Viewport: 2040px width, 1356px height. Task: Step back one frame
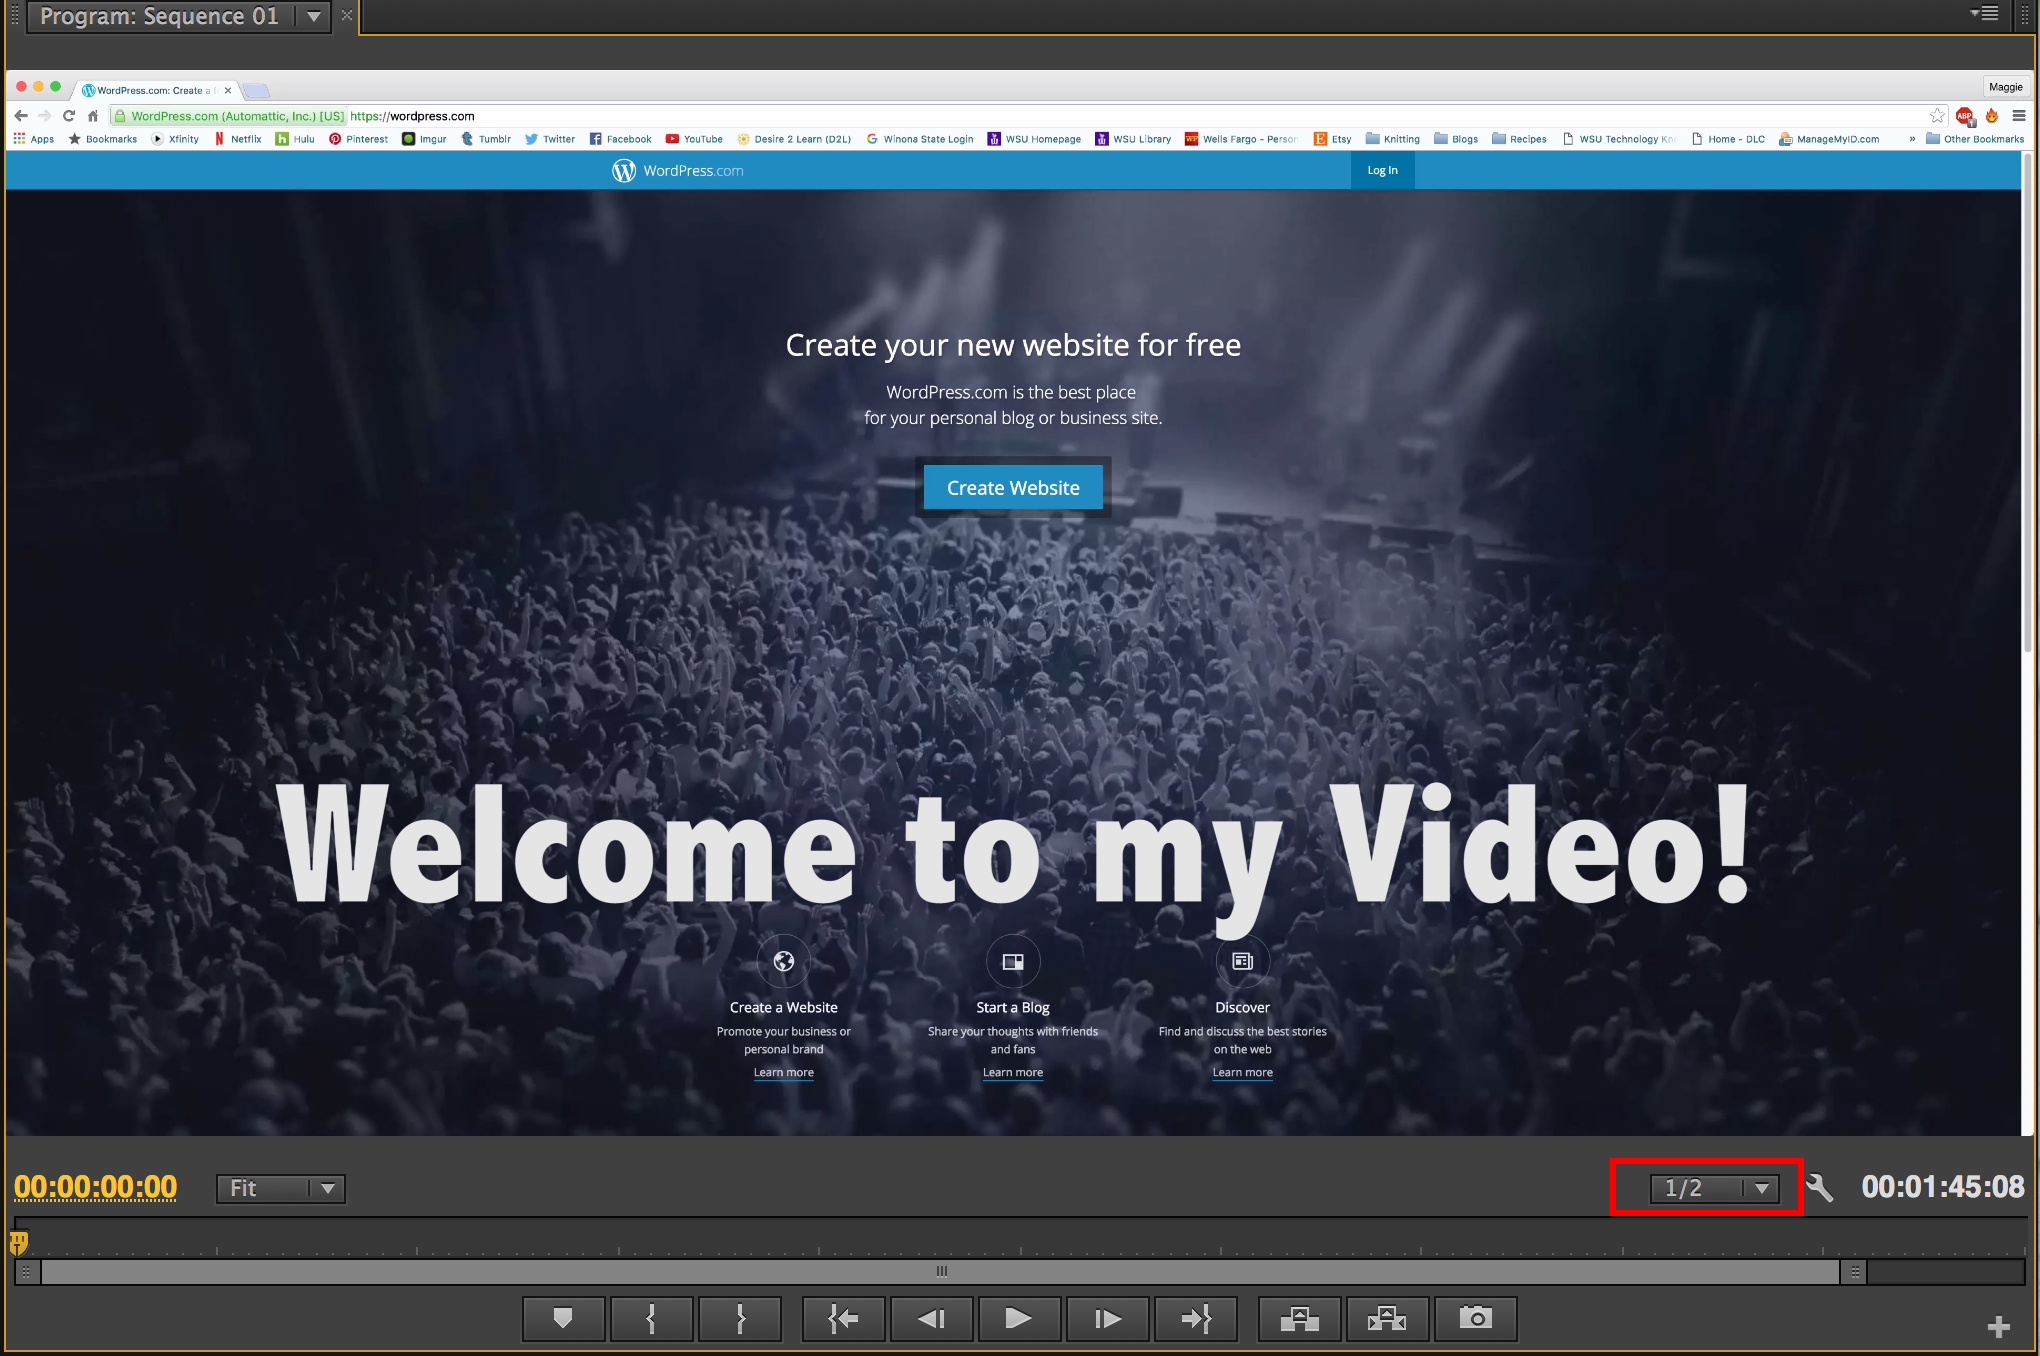(x=932, y=1319)
